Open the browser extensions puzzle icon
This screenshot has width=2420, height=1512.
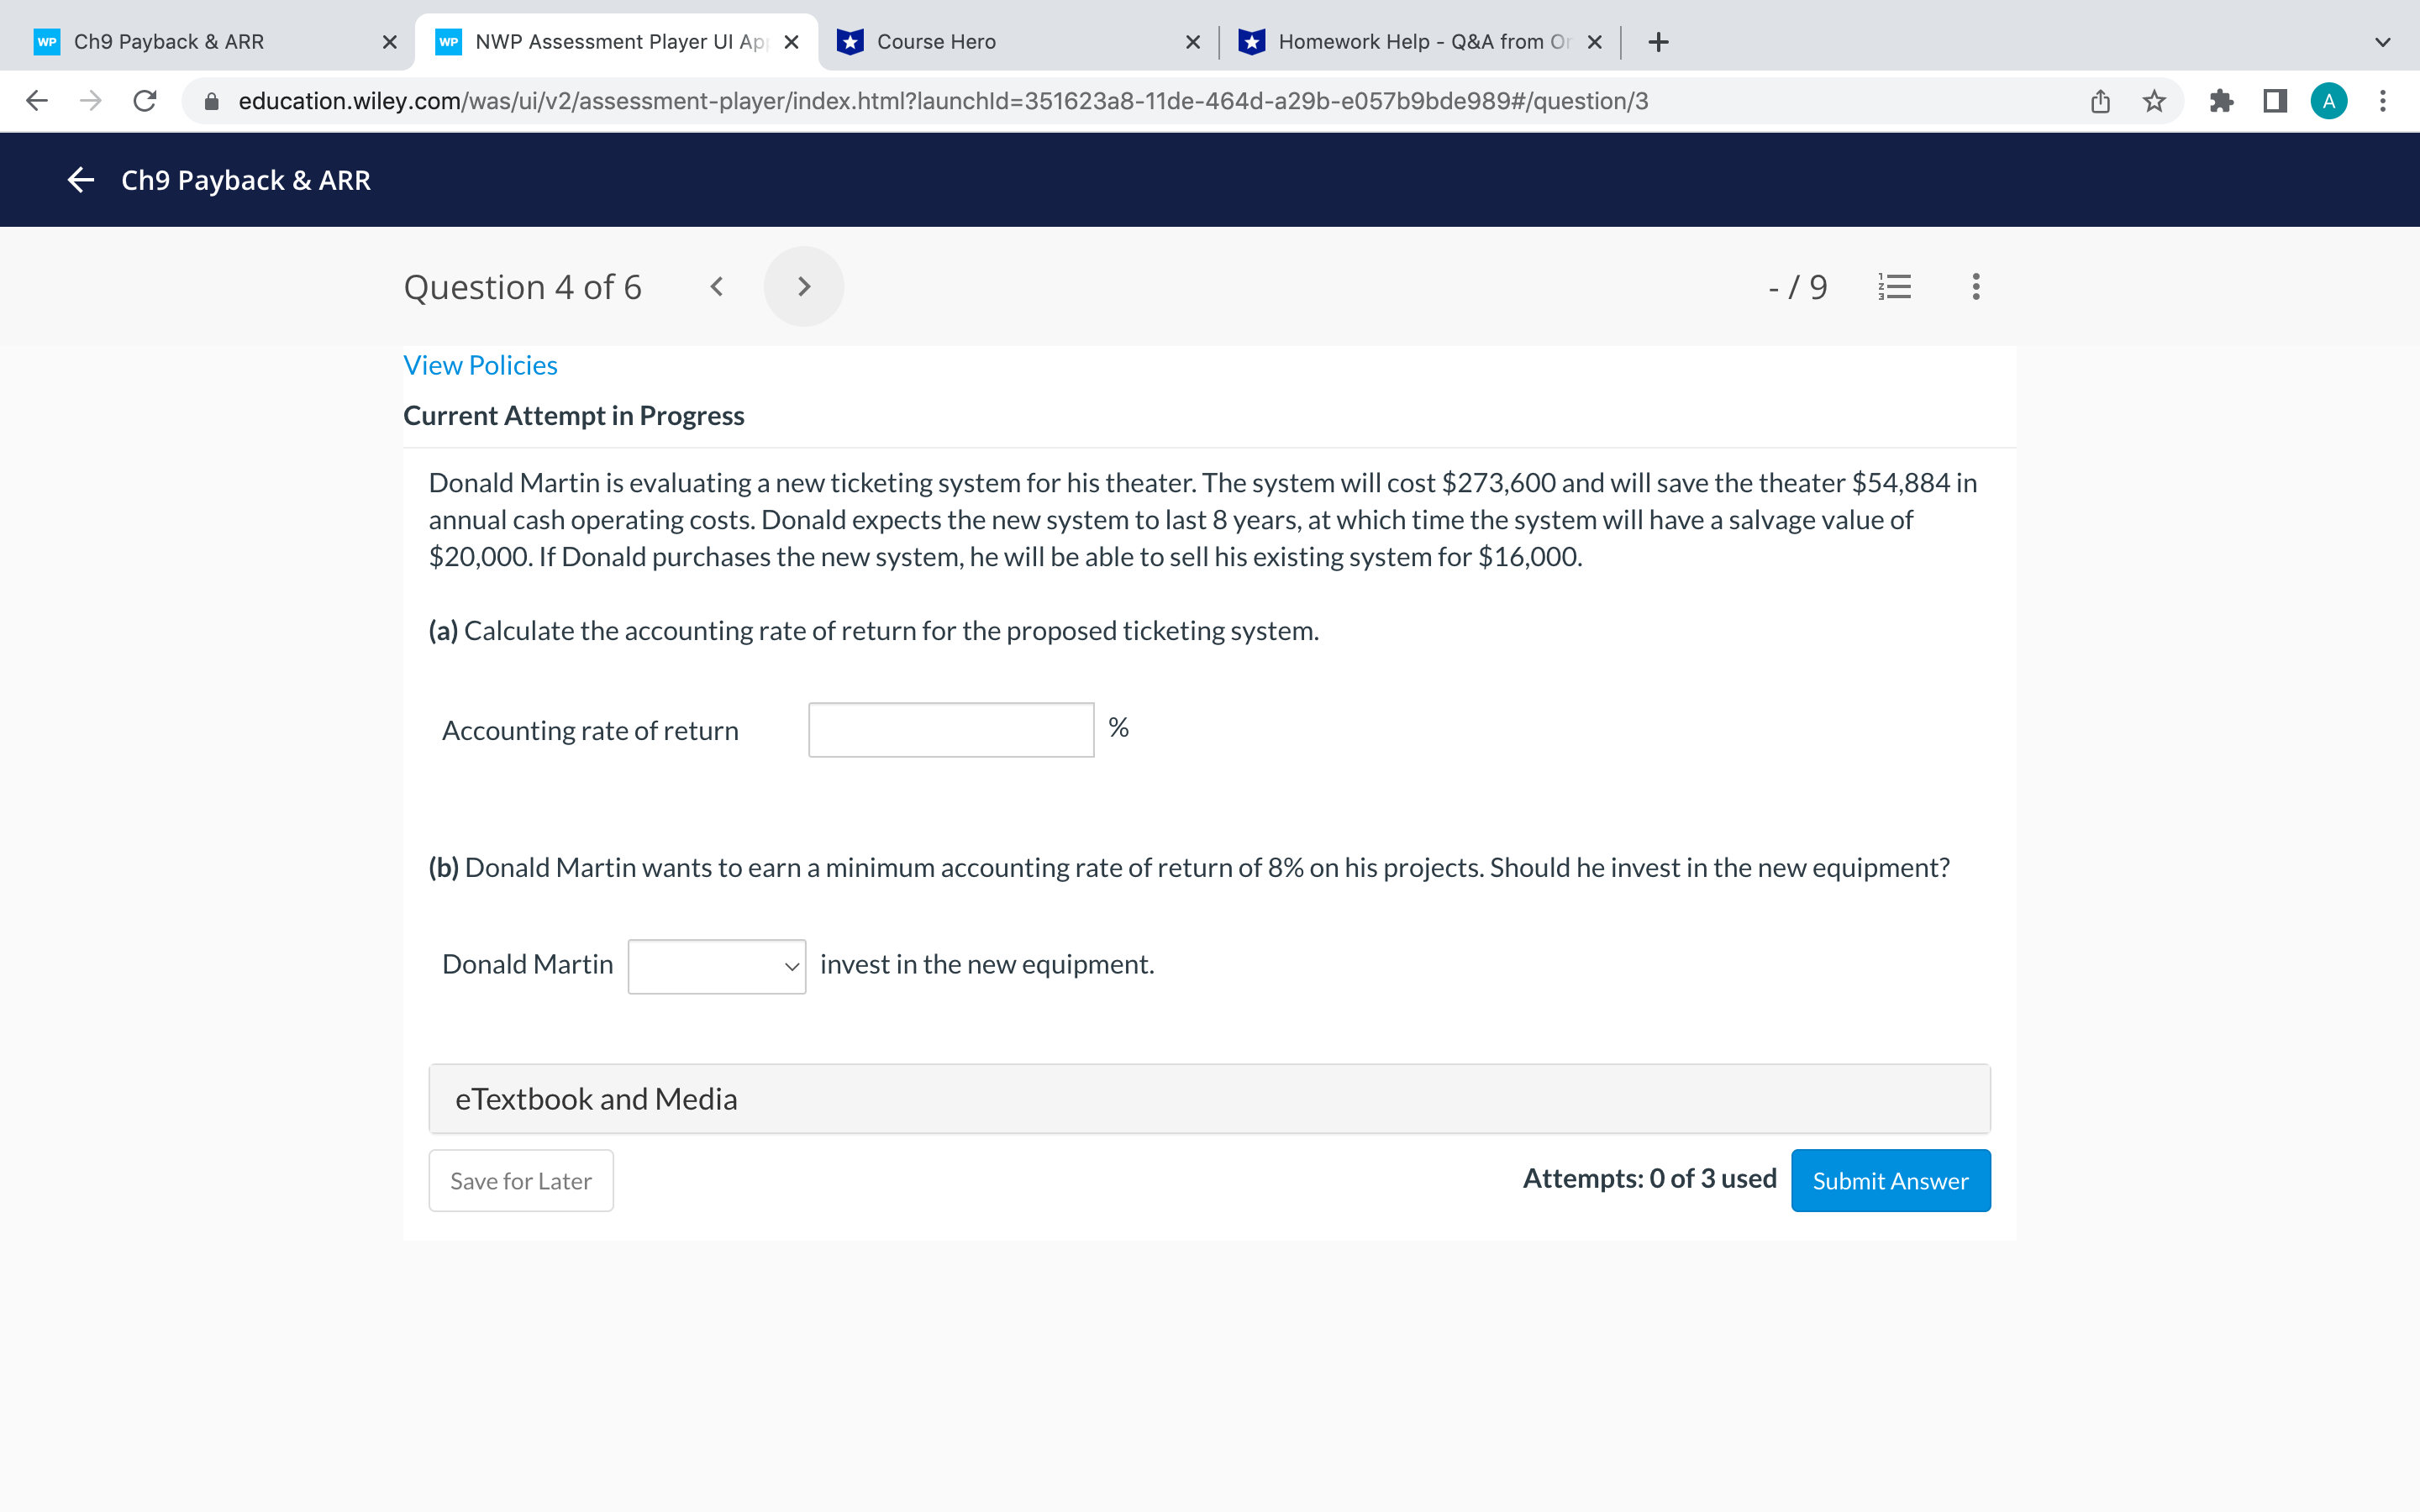(x=2221, y=101)
